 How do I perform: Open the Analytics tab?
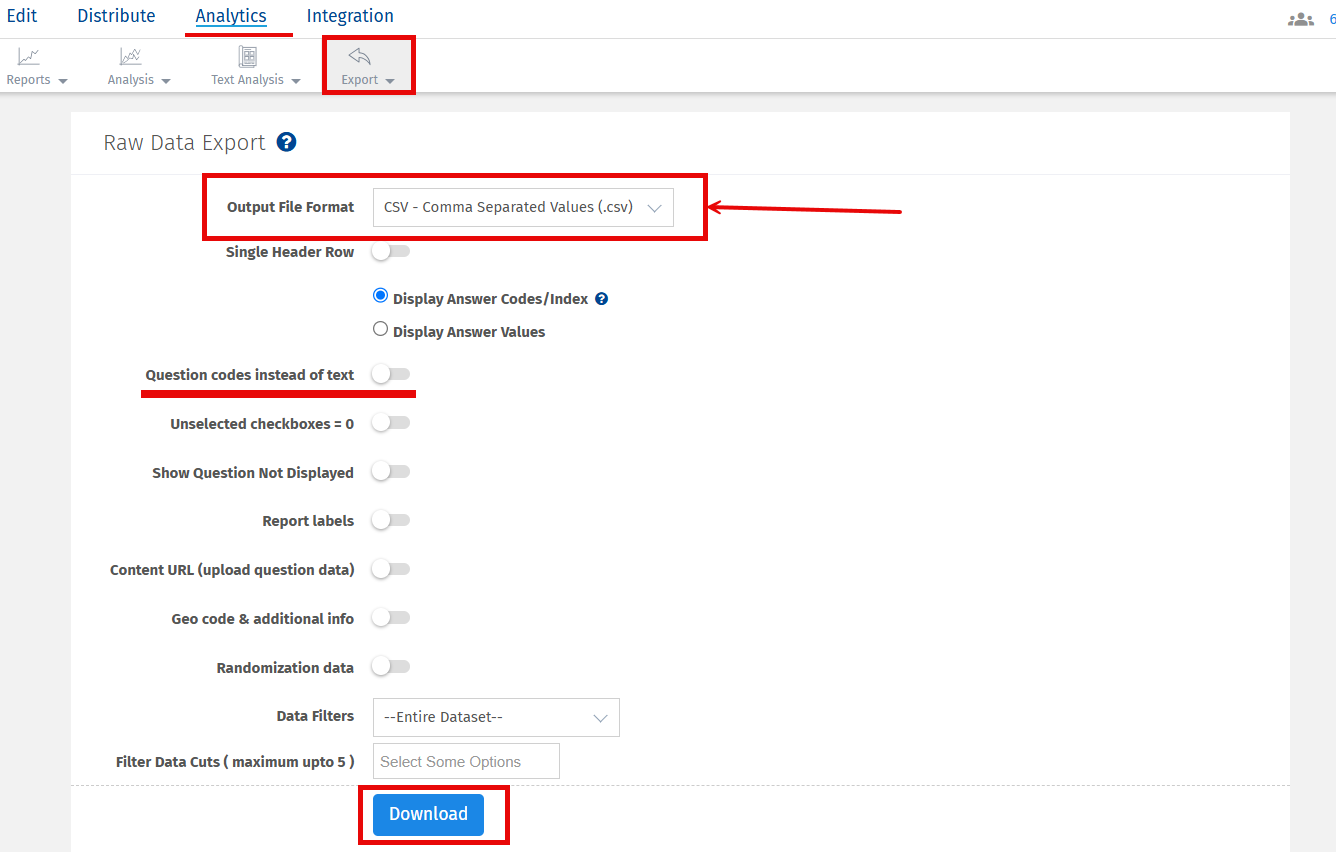[231, 16]
